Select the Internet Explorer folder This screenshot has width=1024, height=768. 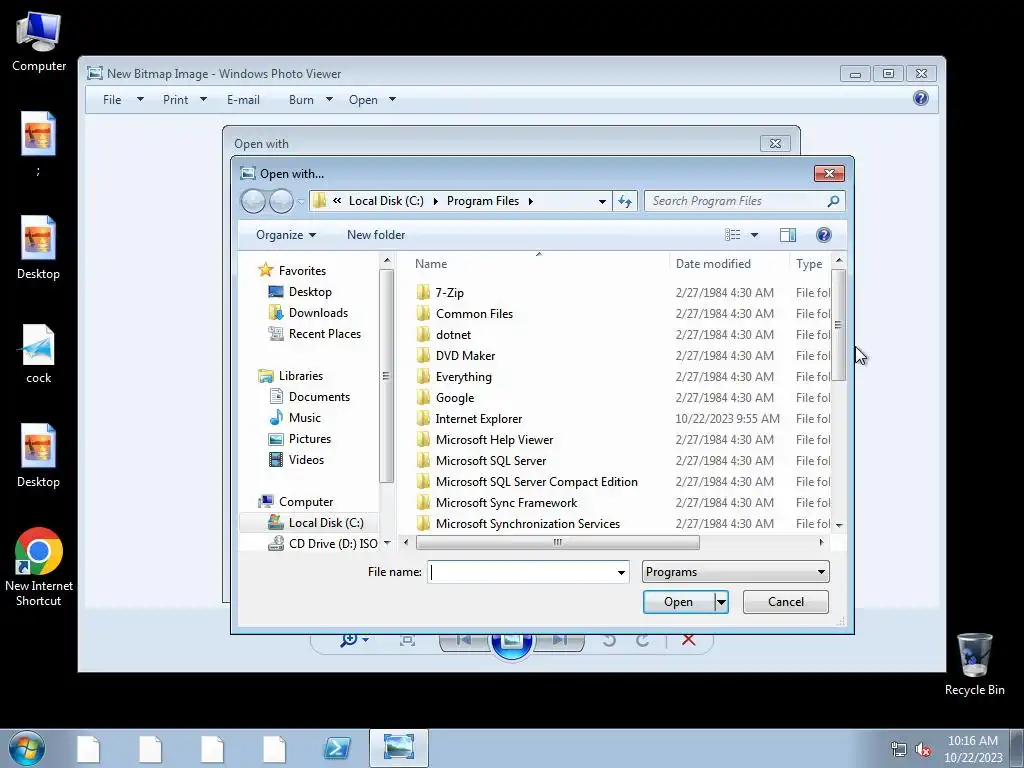(479, 419)
